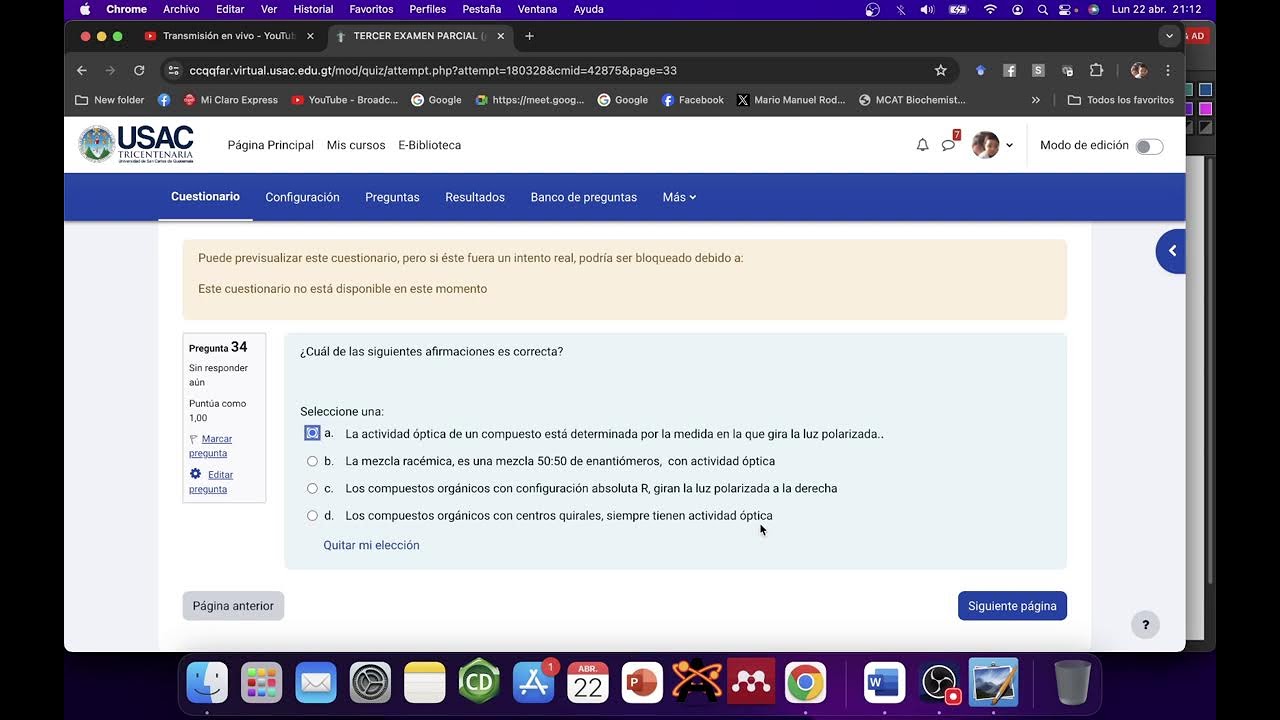Click the flag icon next to Marcar pregunta

coord(193,439)
